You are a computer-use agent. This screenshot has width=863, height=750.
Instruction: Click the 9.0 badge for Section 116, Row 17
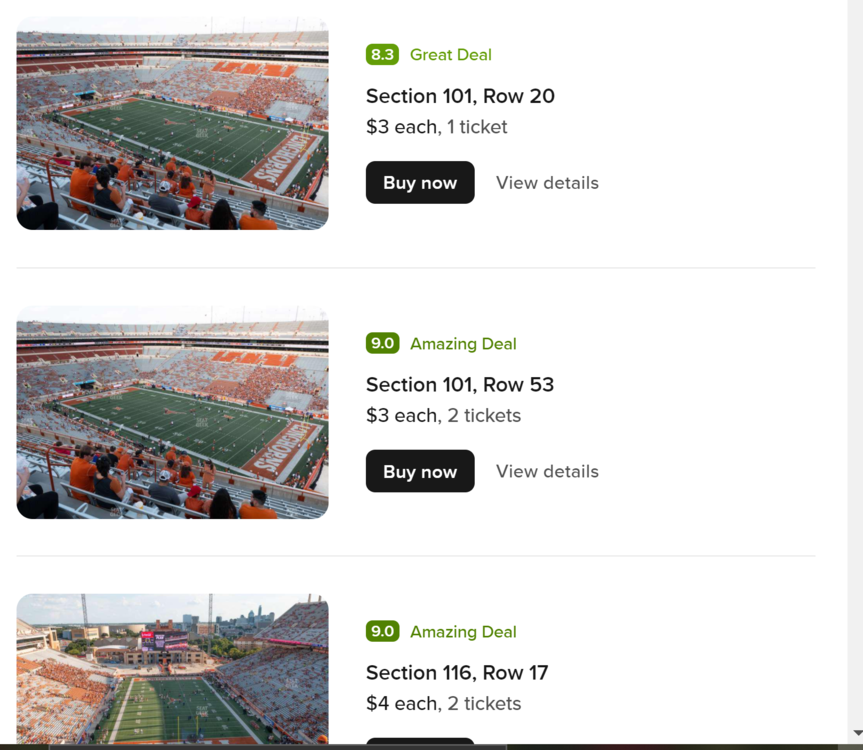pyautogui.click(x=382, y=631)
